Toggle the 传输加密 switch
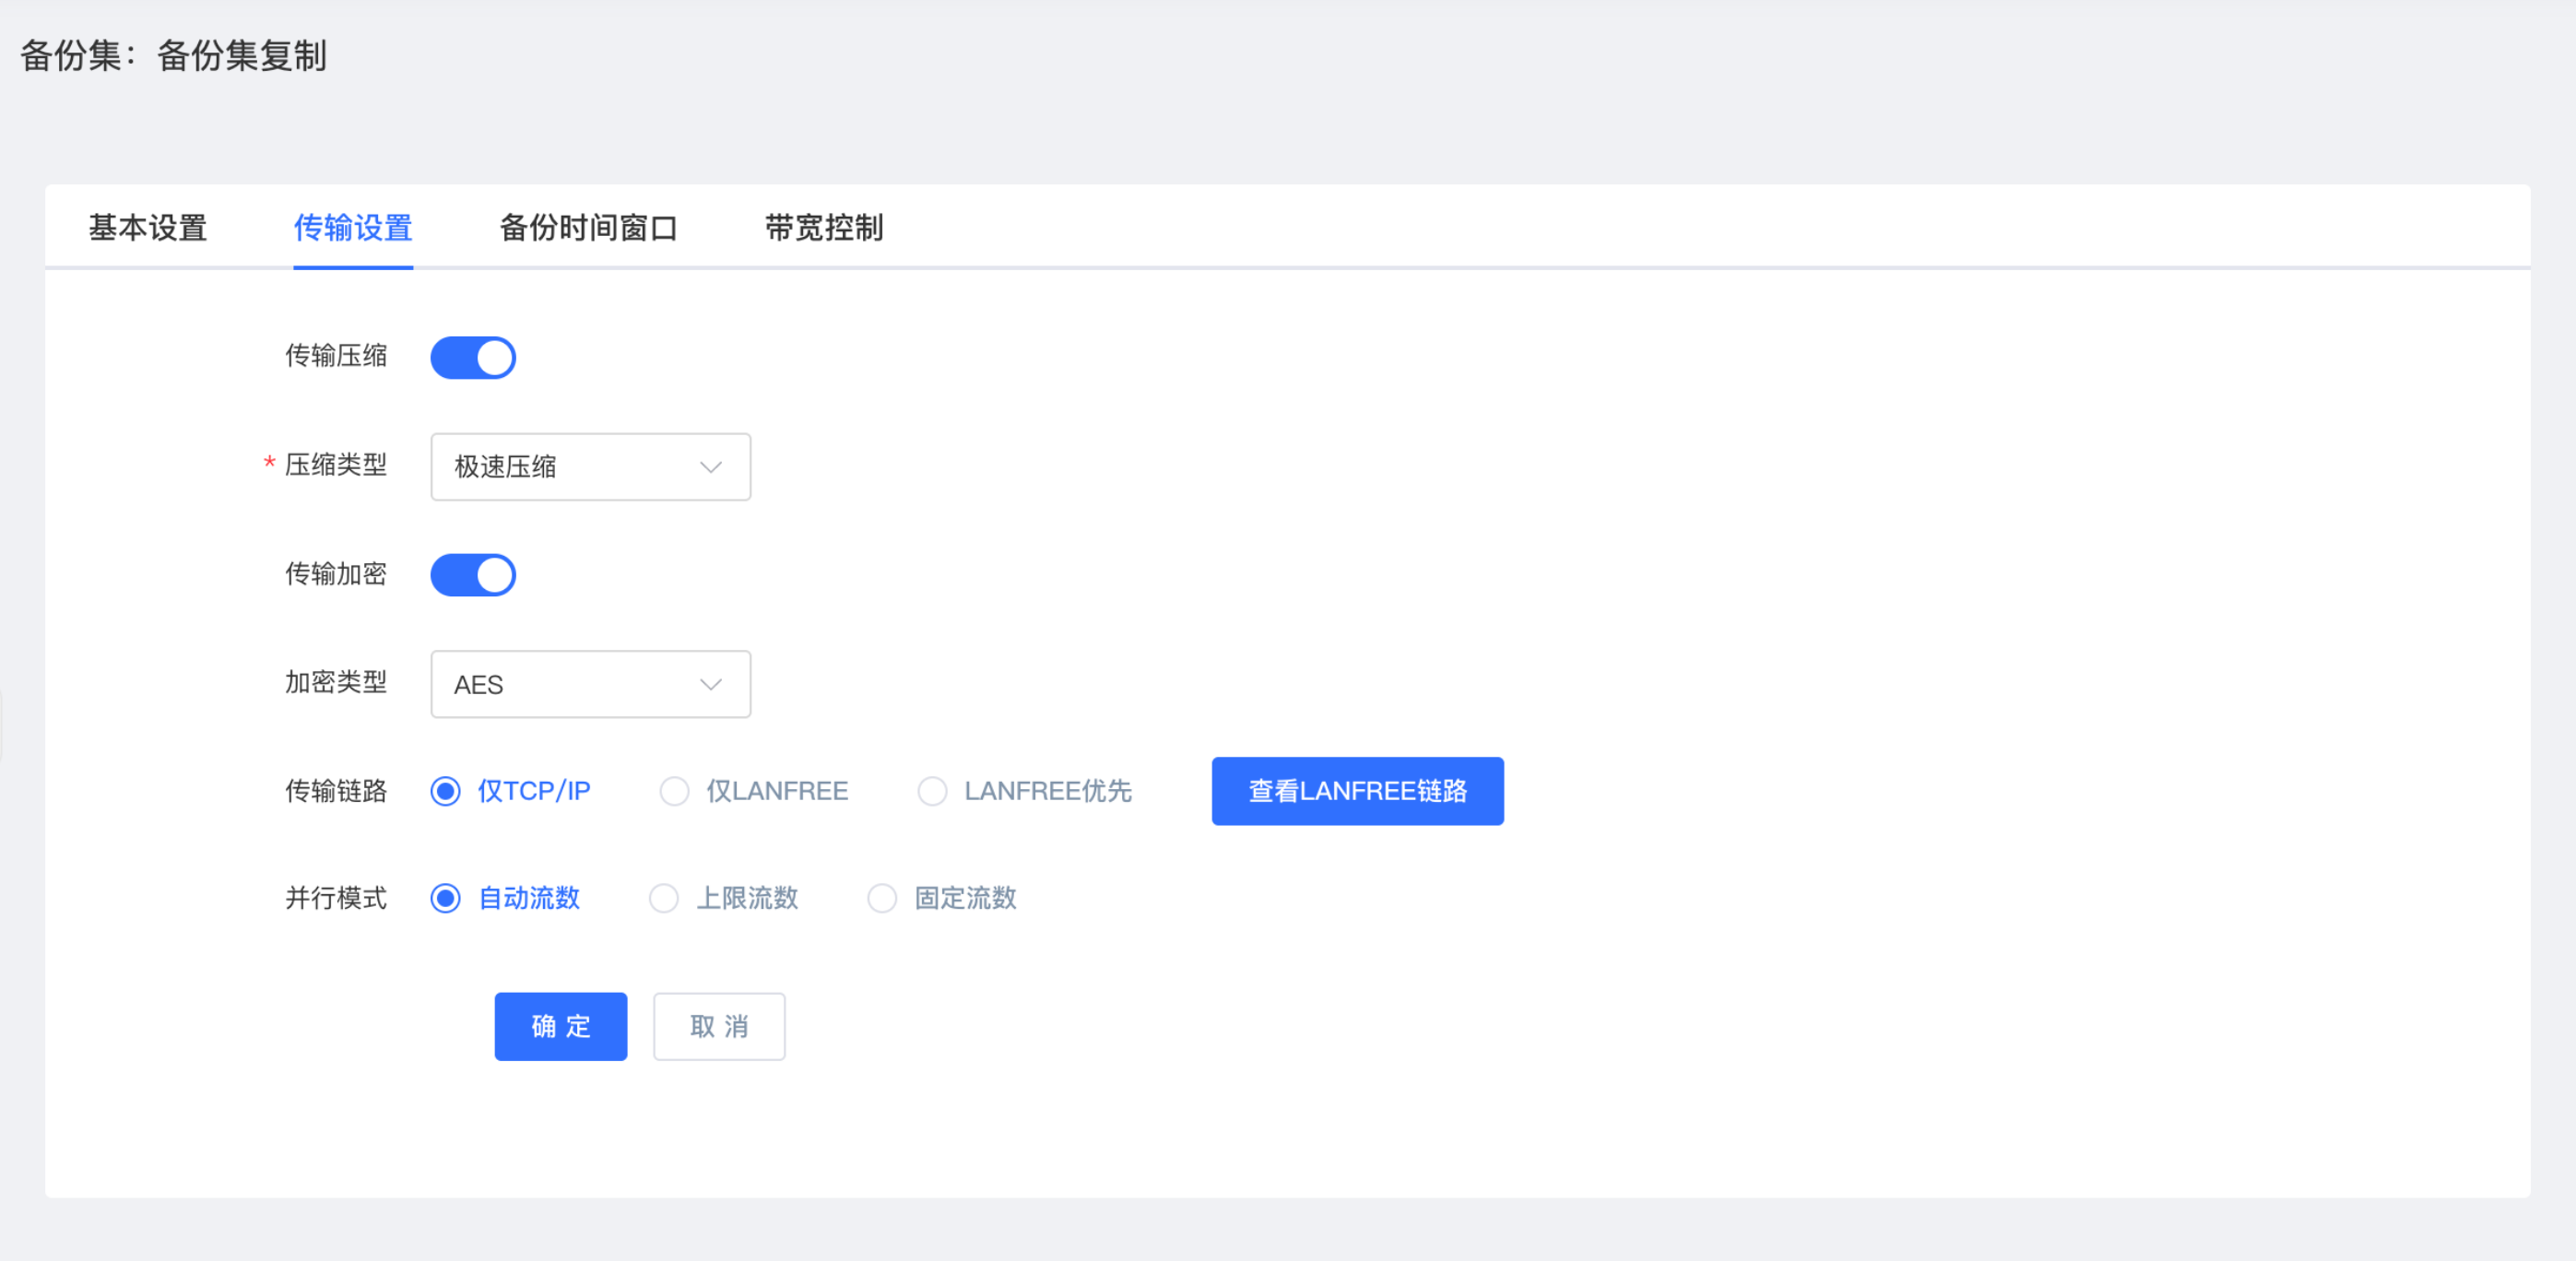The width and height of the screenshot is (2576, 1261). click(472, 575)
